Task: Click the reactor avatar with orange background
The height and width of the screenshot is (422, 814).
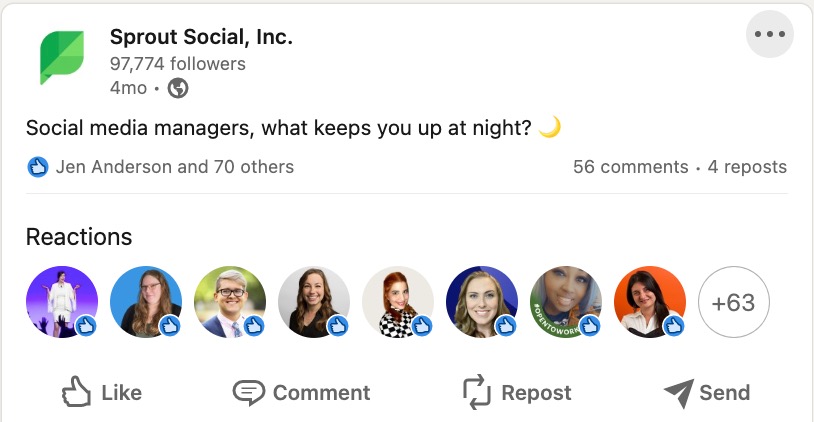Action: click(x=649, y=302)
